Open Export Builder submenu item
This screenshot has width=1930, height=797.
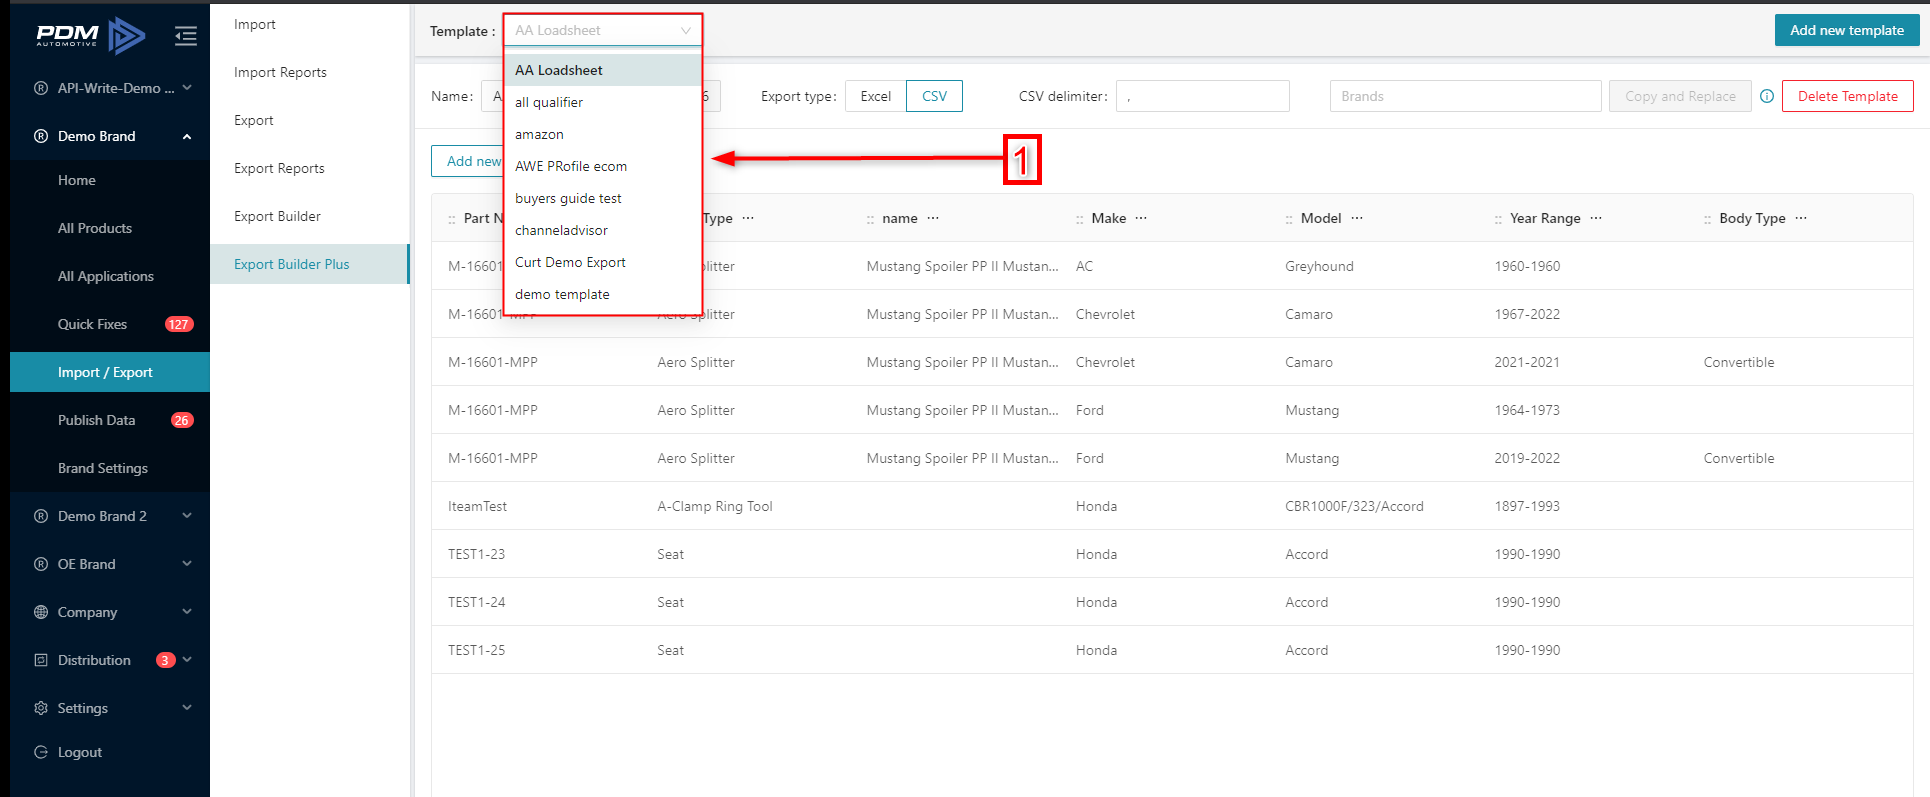point(309,216)
